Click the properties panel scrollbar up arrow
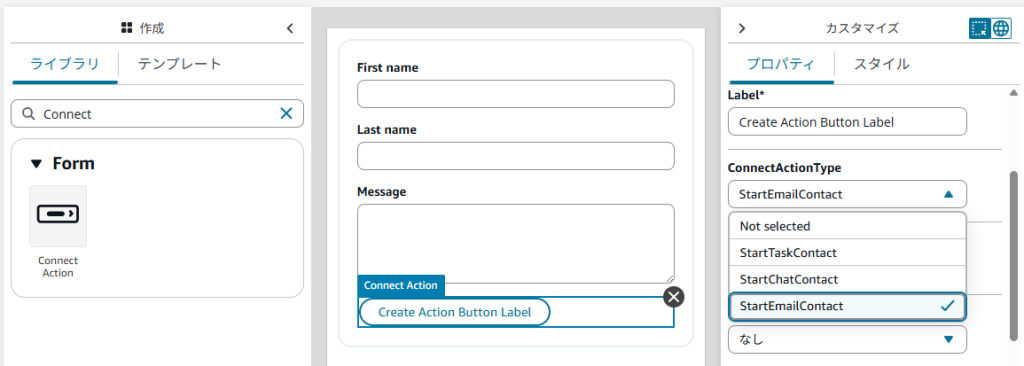 1014,93
